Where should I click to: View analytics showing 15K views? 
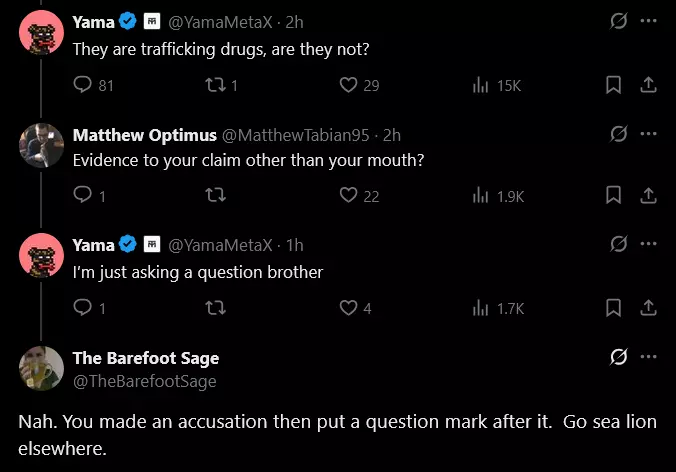point(497,85)
